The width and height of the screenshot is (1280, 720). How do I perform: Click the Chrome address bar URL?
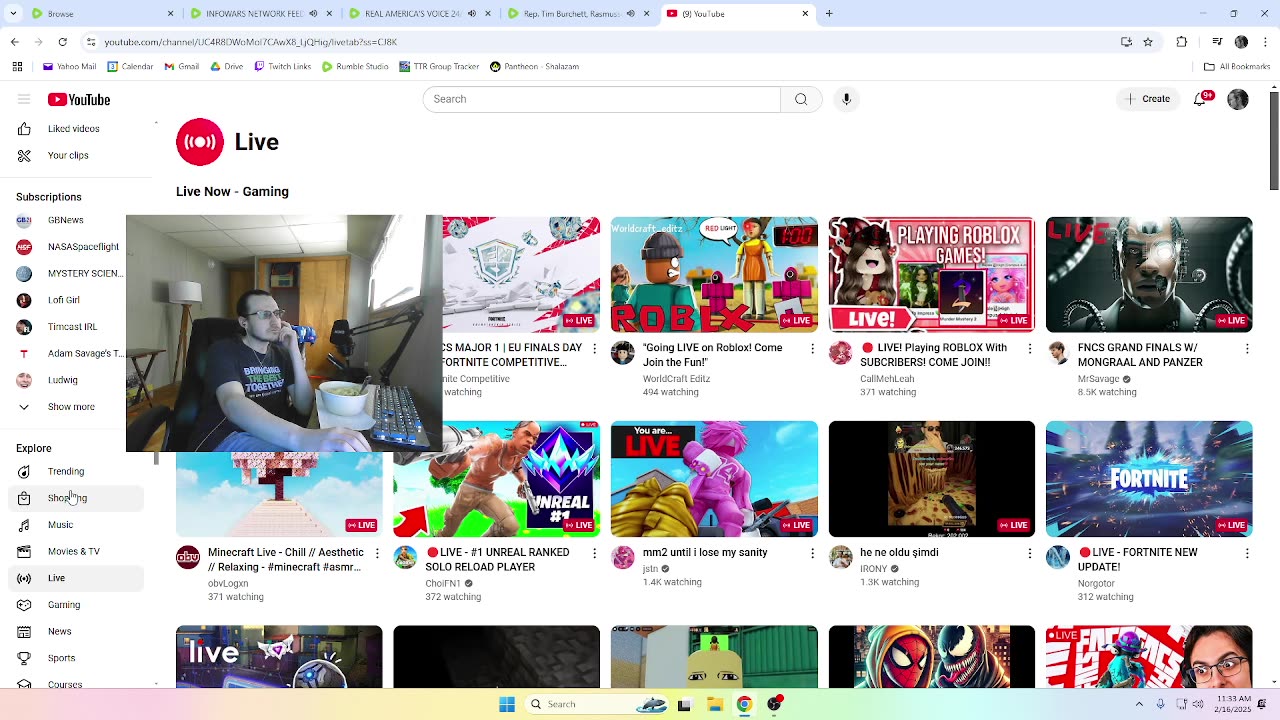(x=250, y=42)
